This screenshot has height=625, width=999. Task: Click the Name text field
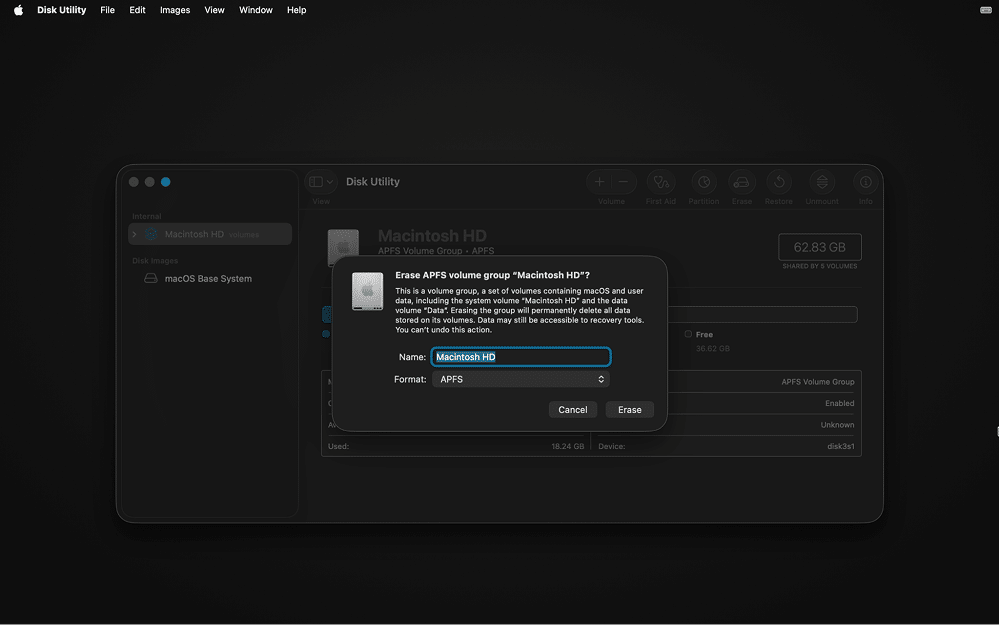click(520, 356)
